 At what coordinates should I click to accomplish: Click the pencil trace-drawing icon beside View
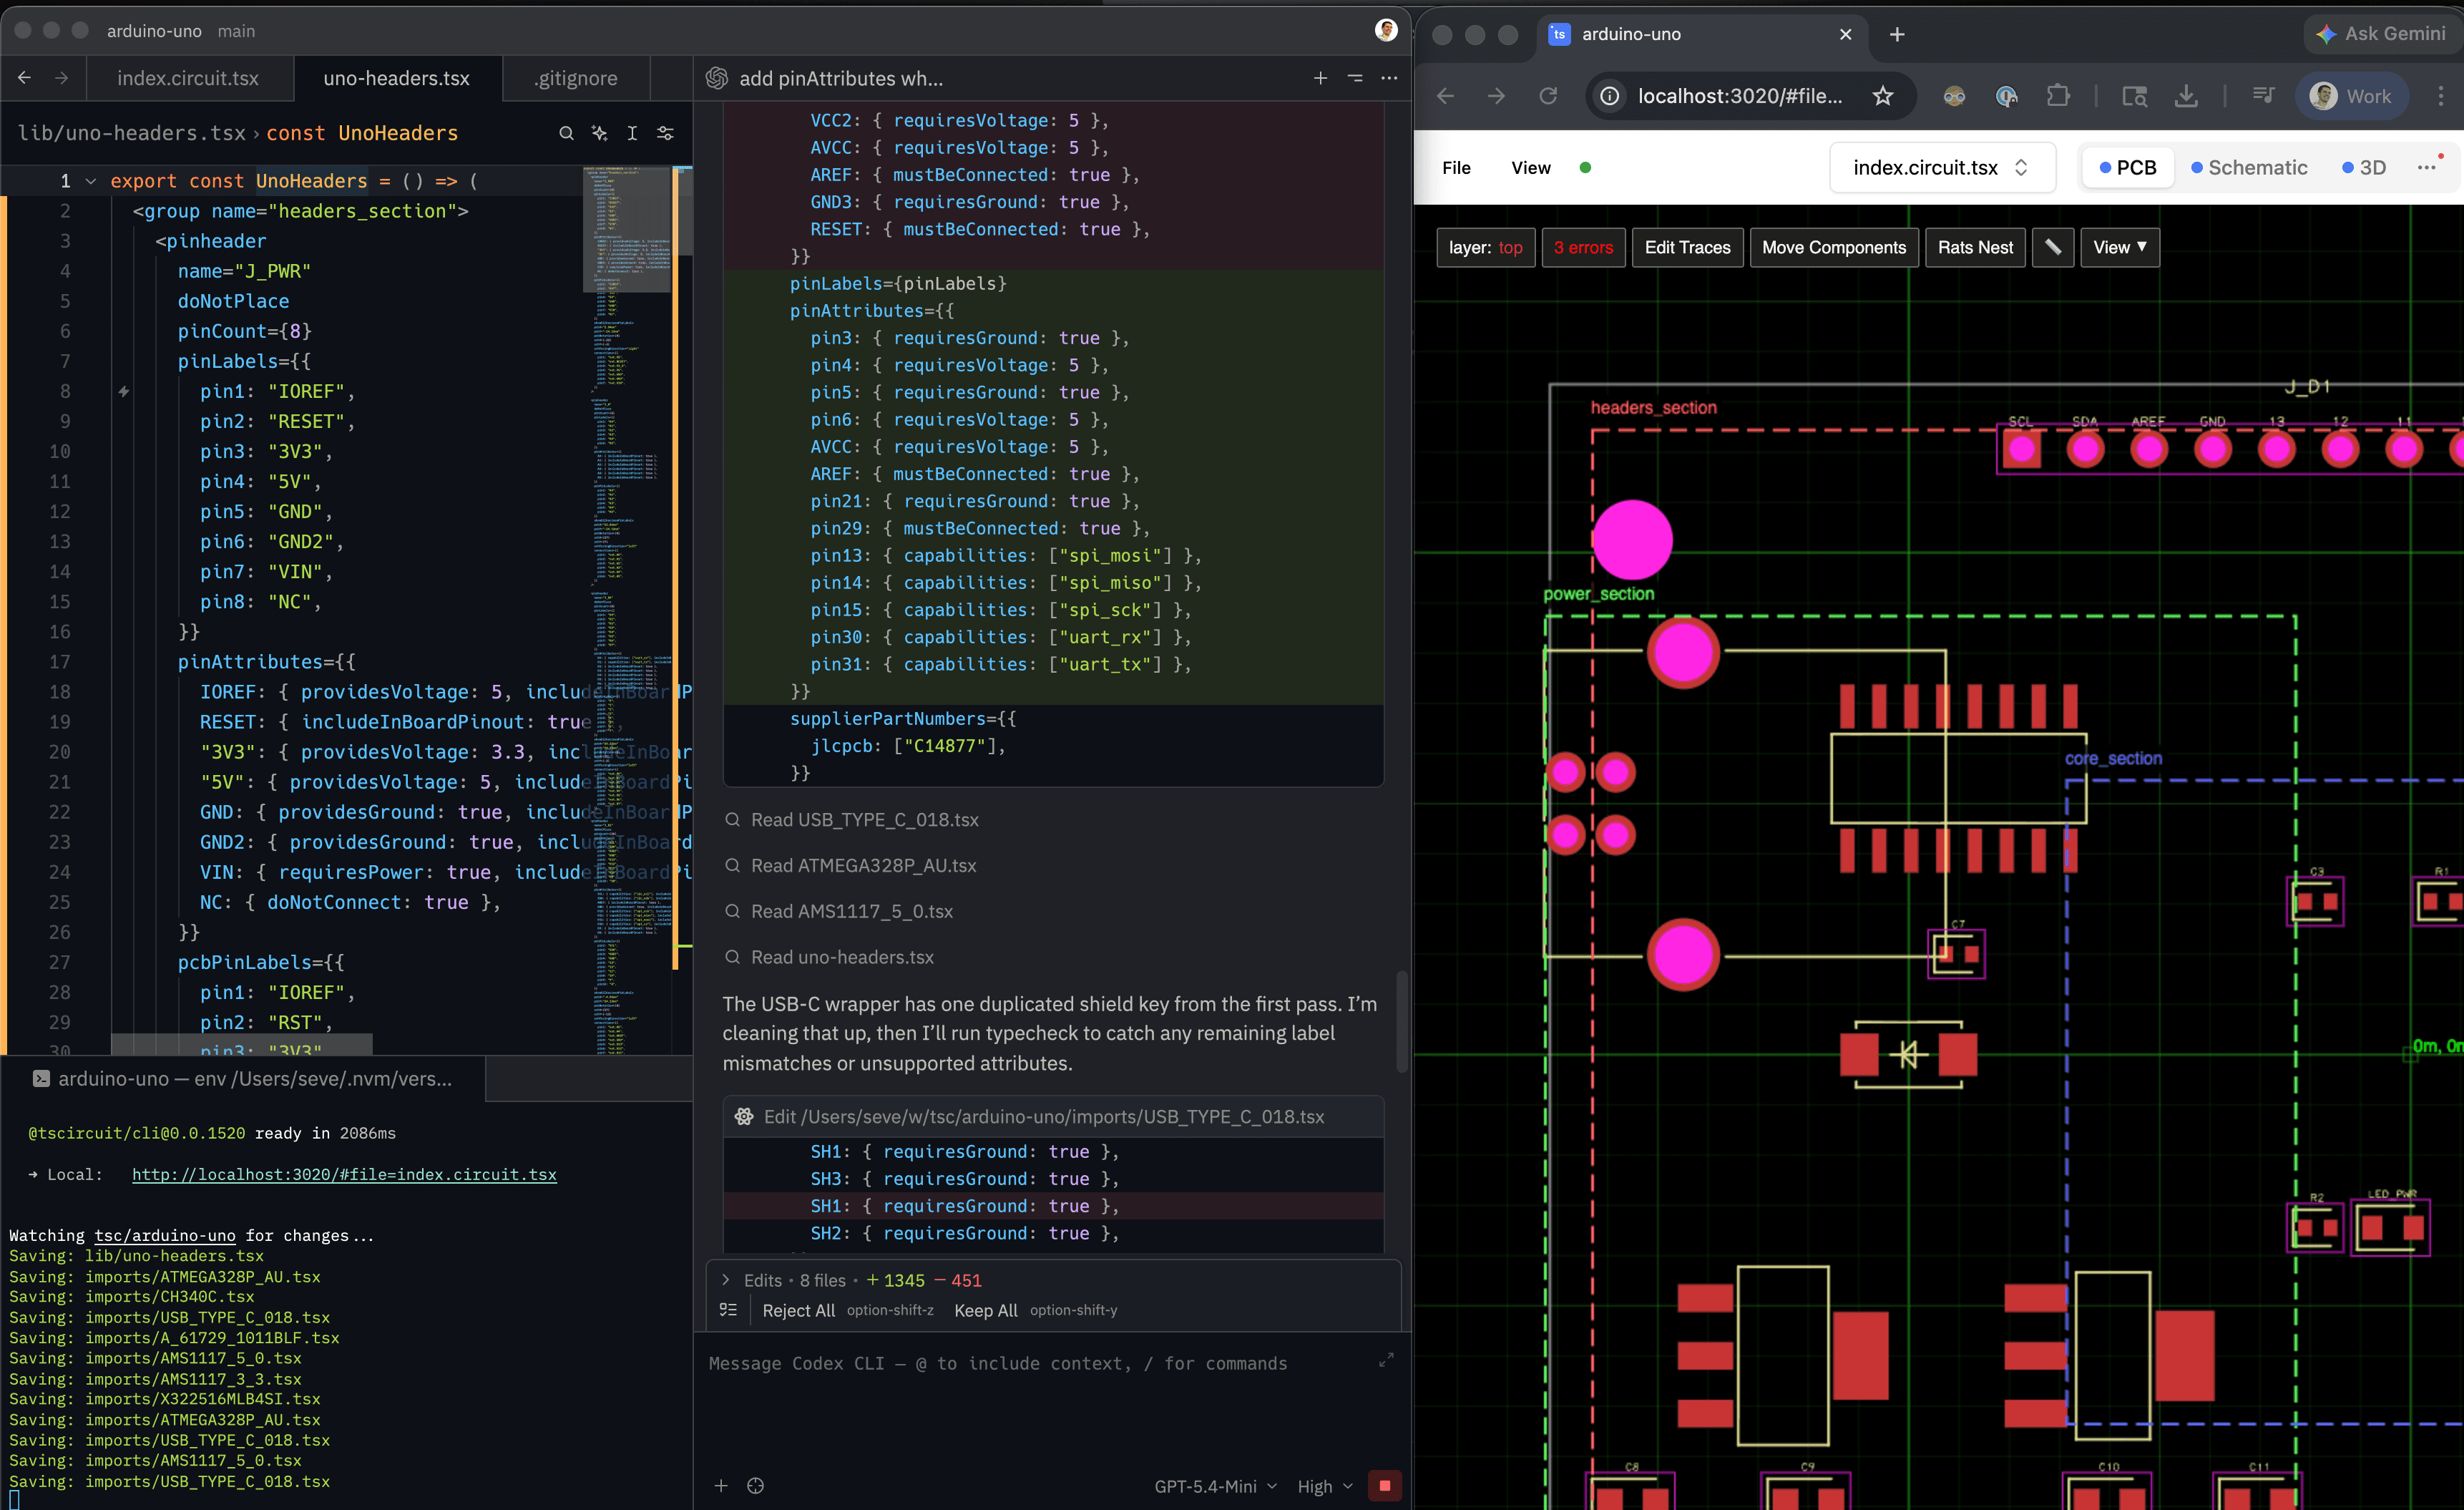pyautogui.click(x=2053, y=247)
